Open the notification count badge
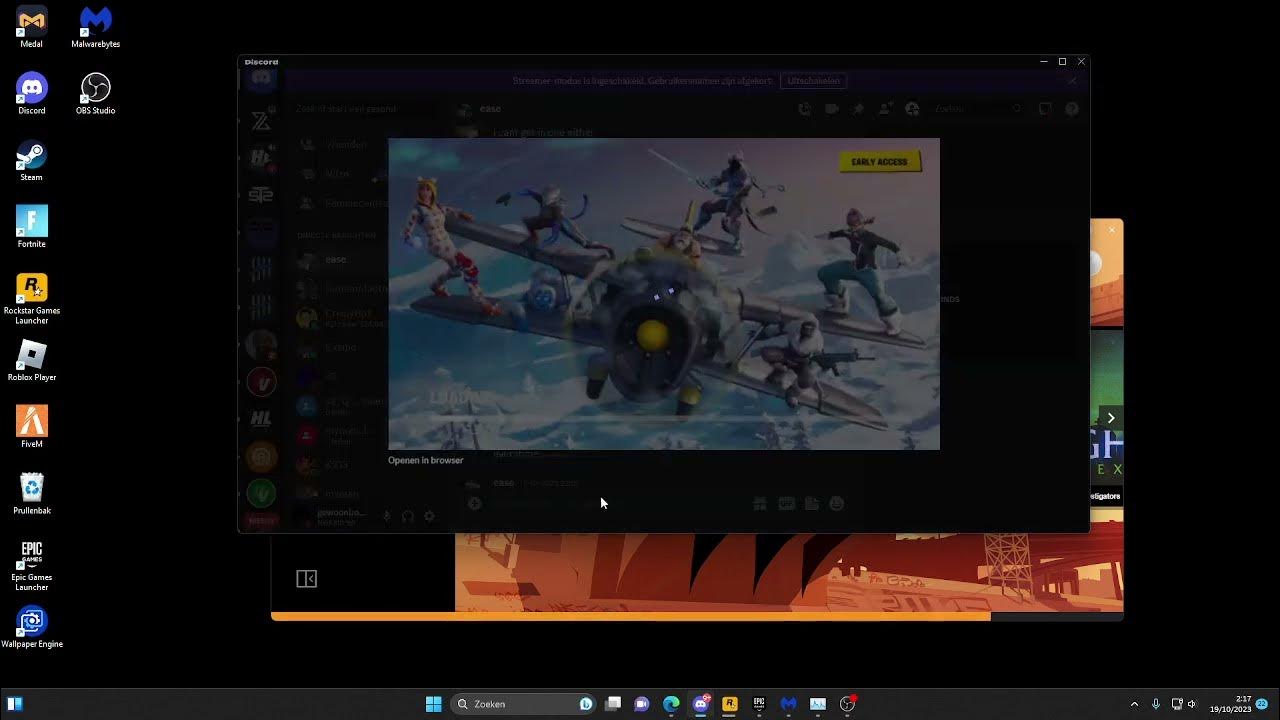 [1262, 704]
